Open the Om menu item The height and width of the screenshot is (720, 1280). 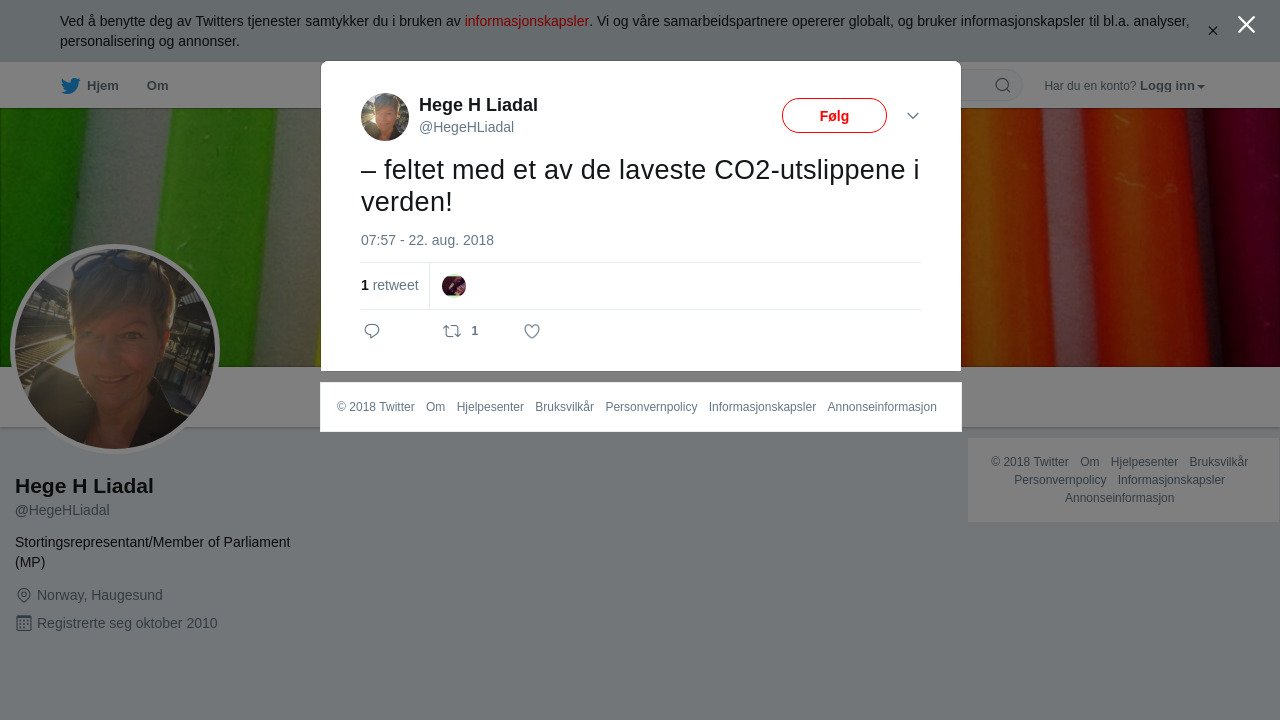pos(158,86)
